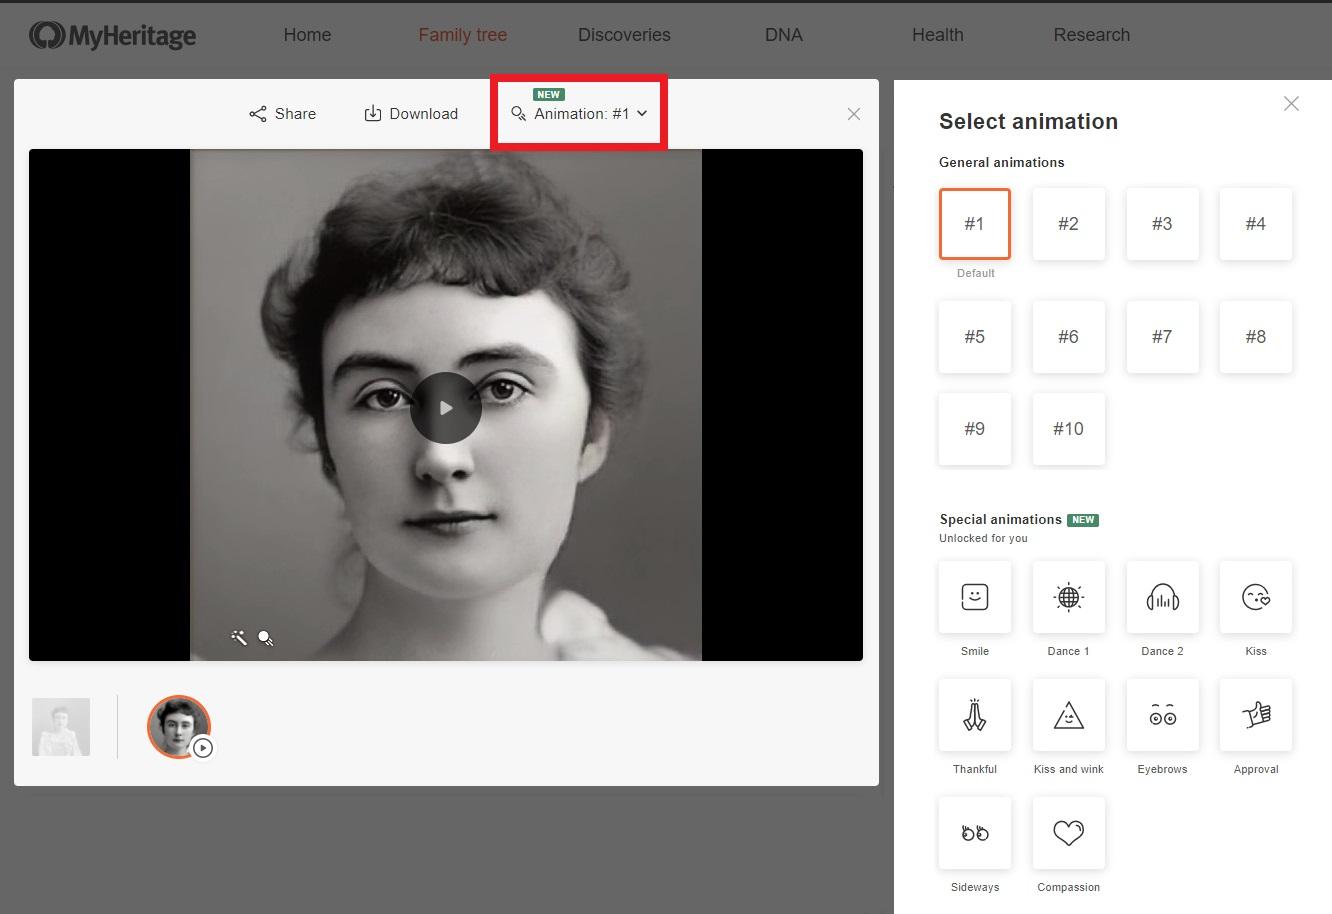The width and height of the screenshot is (1332, 914).
Task: Pick the Compassion heart animation
Action: click(1068, 833)
